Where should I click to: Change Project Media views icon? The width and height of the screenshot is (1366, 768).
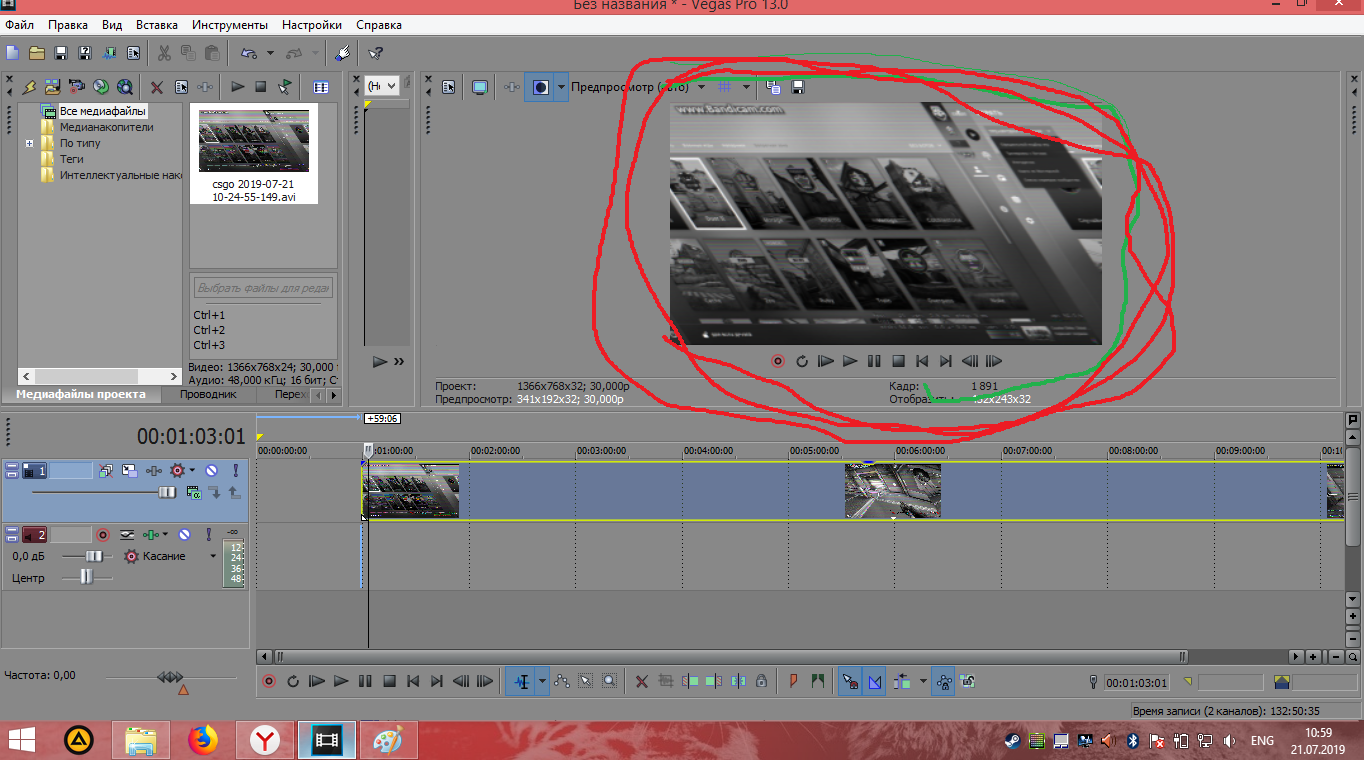click(321, 87)
